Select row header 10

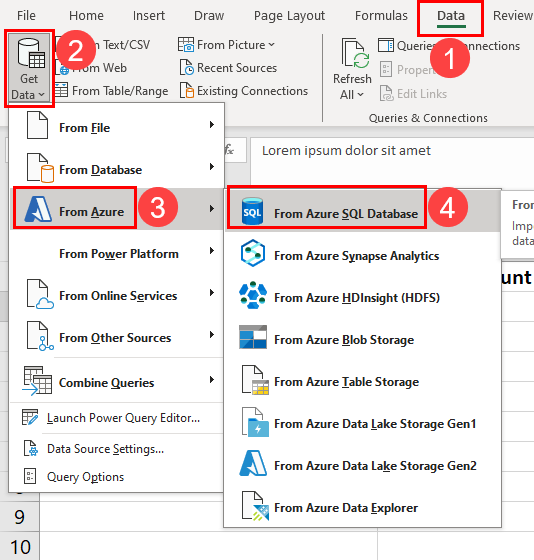coord(20,546)
